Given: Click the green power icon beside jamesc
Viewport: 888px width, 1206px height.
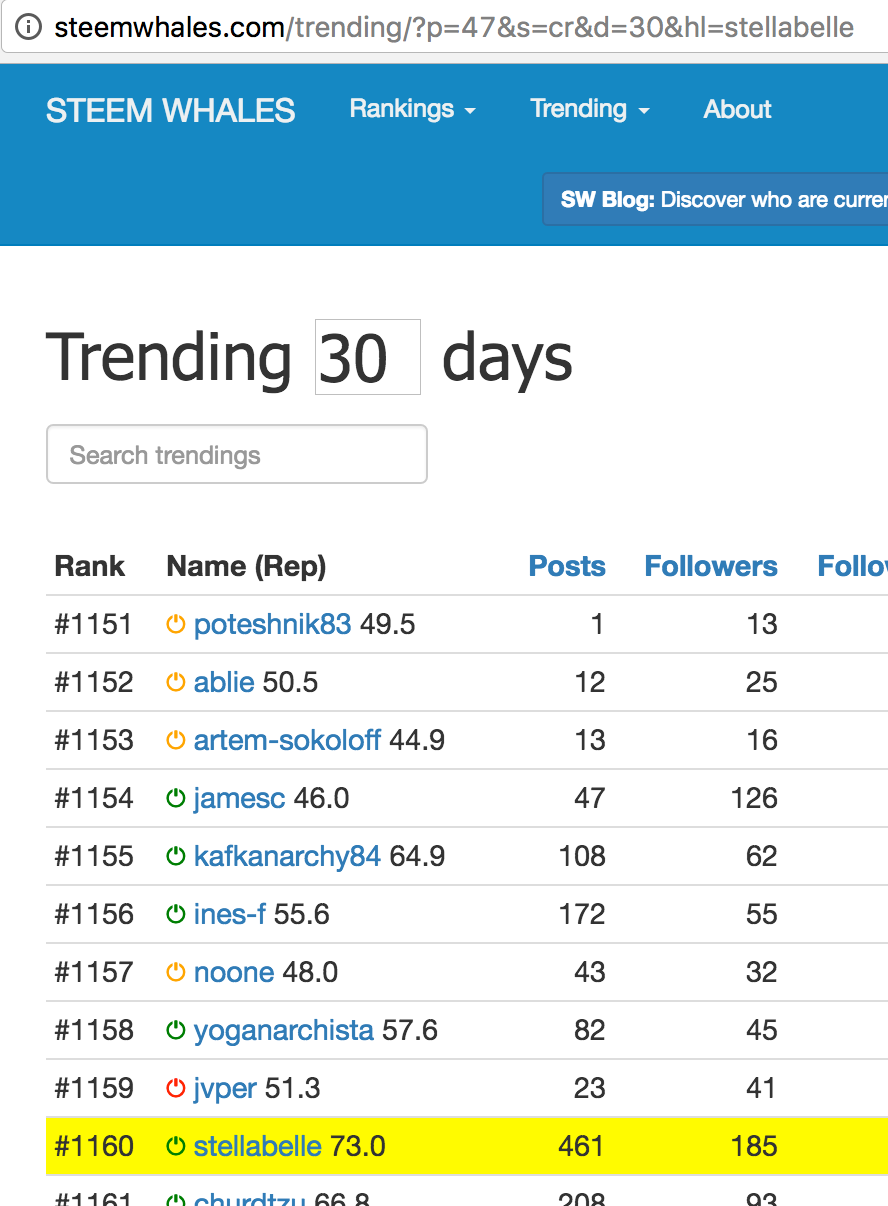Looking at the screenshot, I should pos(176,799).
